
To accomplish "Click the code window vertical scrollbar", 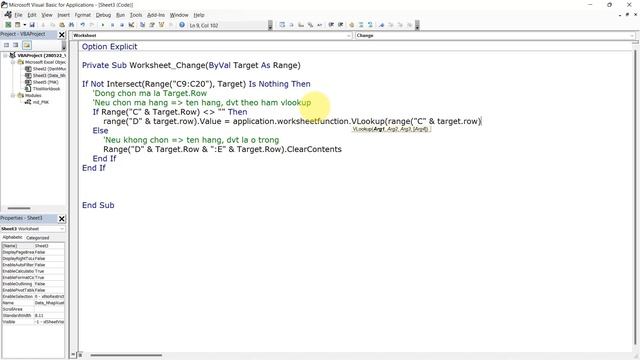I will (x=635, y=196).
